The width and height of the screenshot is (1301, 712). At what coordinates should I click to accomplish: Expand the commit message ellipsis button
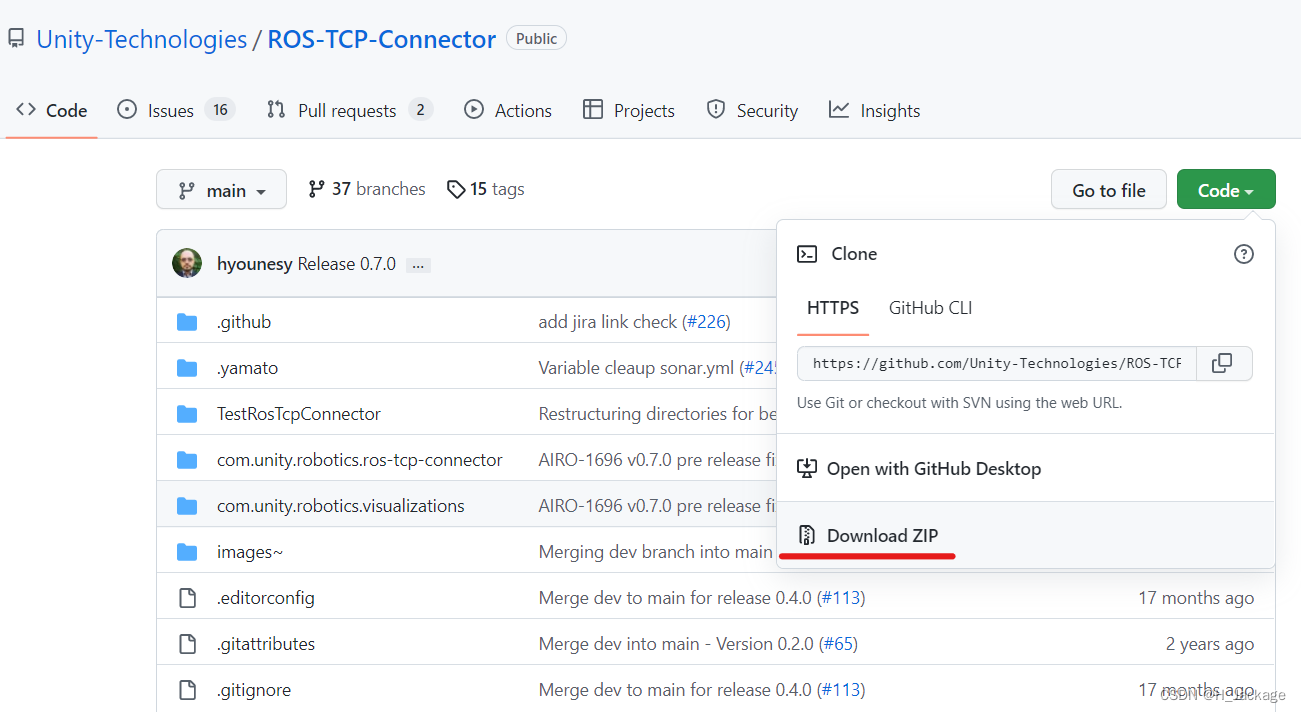[418, 265]
